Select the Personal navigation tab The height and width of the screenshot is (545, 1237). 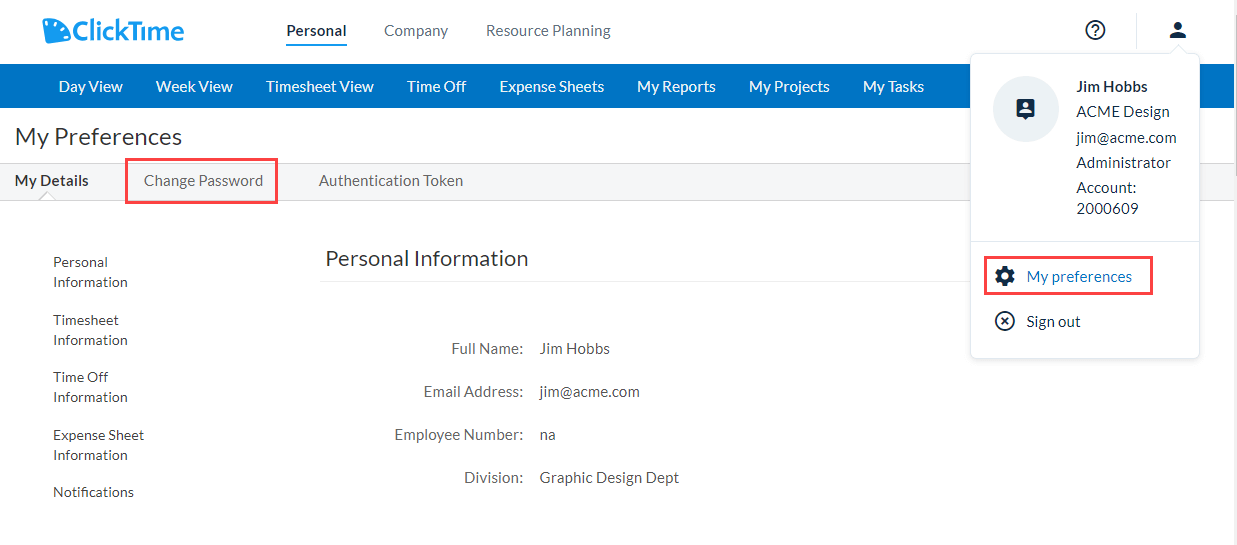(x=316, y=31)
